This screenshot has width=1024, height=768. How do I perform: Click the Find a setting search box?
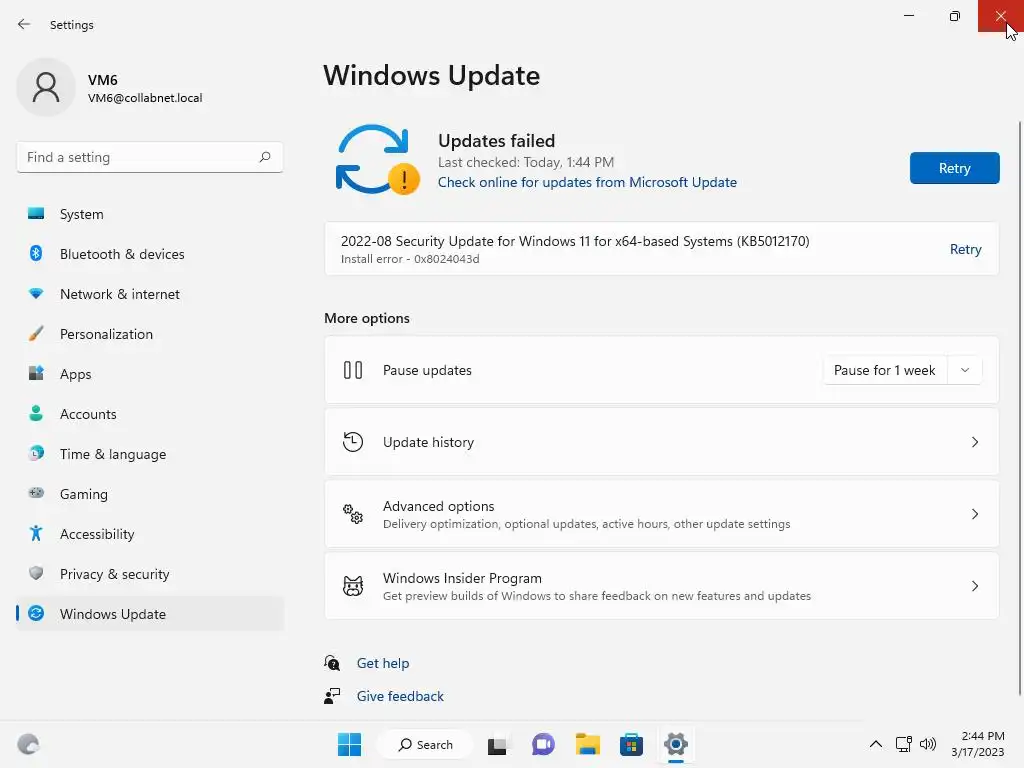(140, 157)
